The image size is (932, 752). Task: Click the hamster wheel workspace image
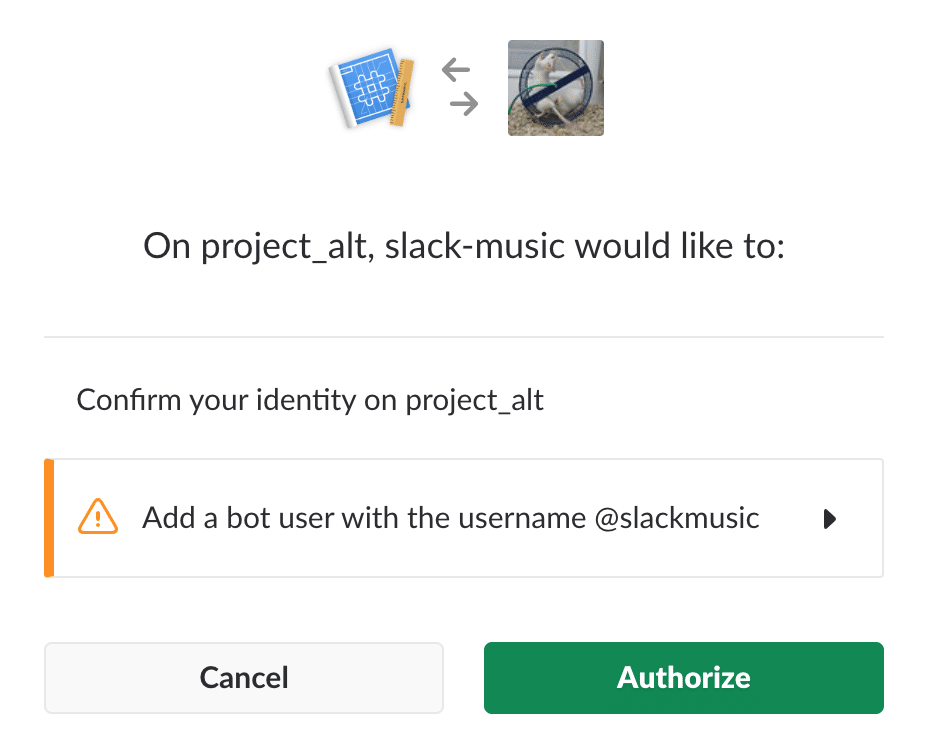point(556,88)
